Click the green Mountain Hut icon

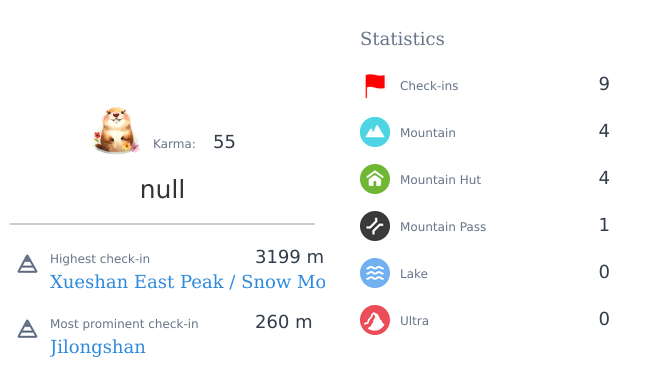375,179
